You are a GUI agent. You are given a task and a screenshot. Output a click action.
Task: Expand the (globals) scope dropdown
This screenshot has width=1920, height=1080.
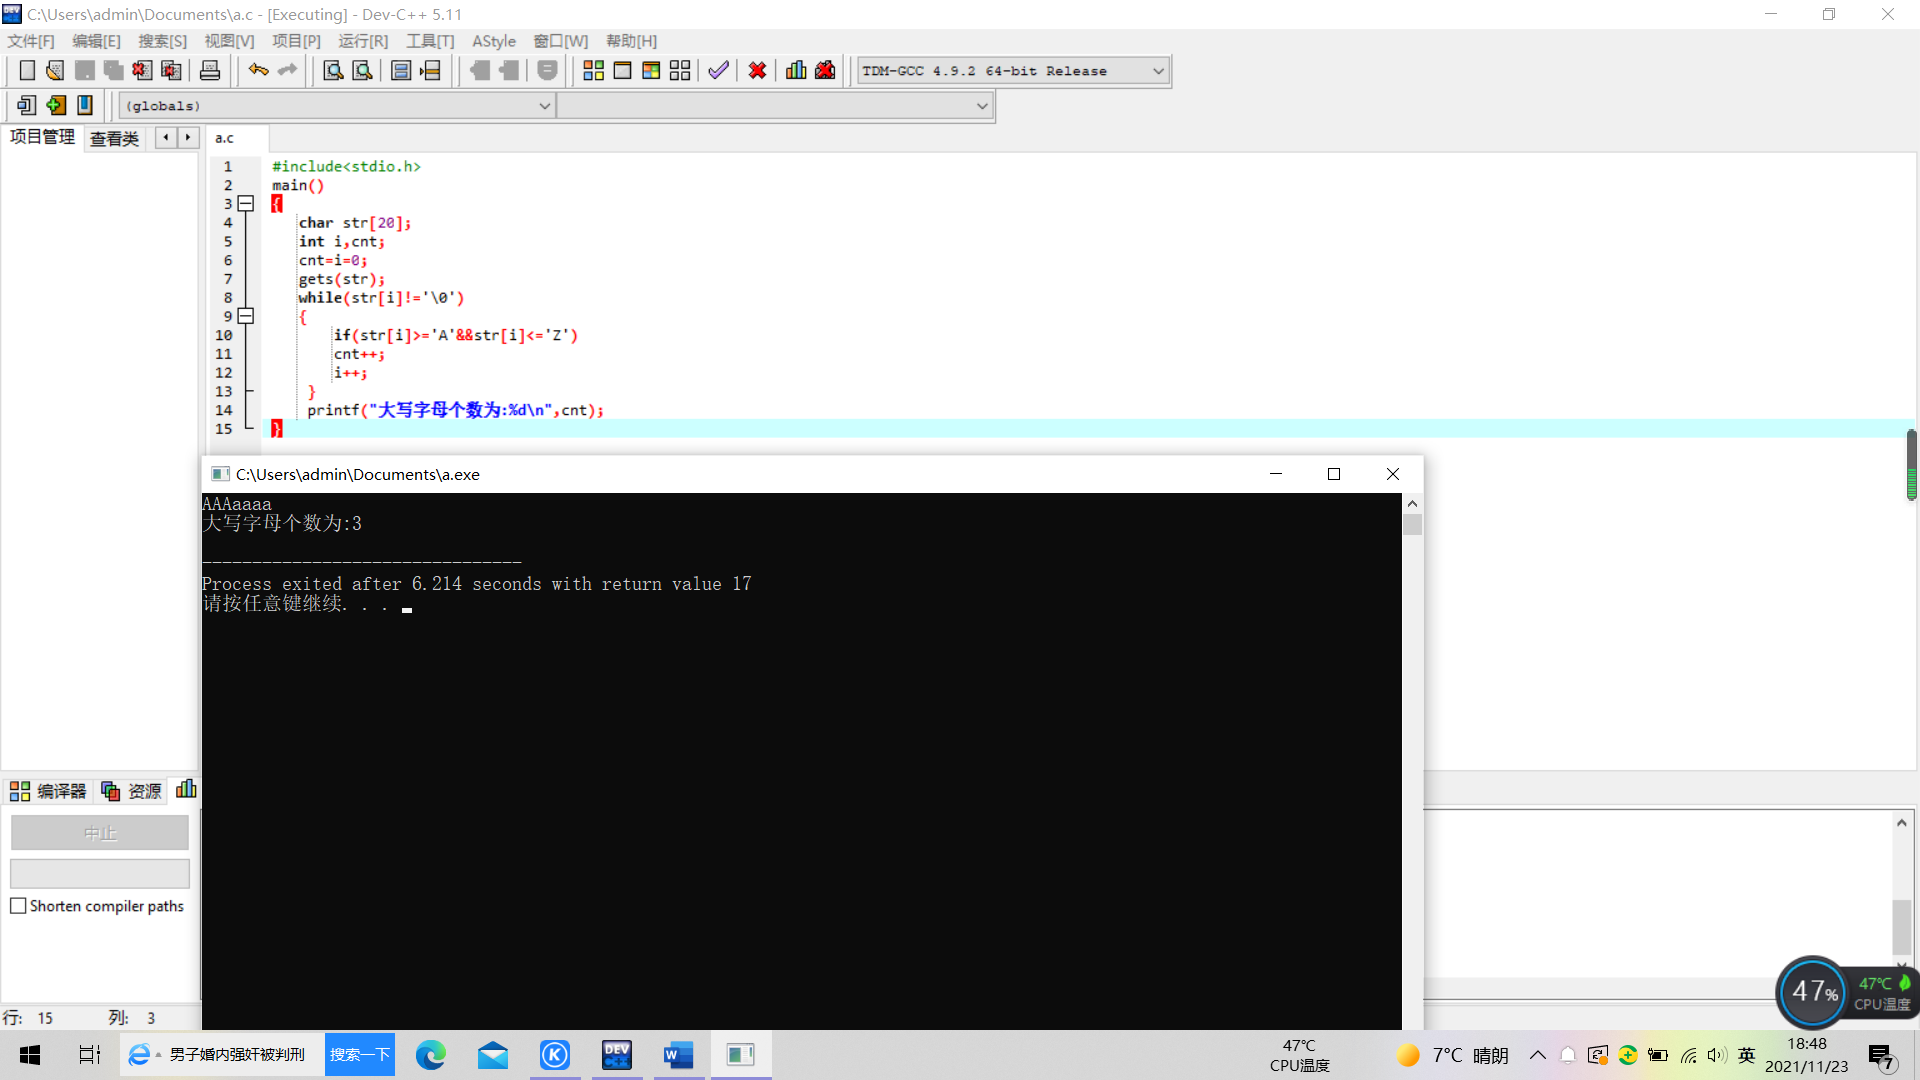click(544, 106)
